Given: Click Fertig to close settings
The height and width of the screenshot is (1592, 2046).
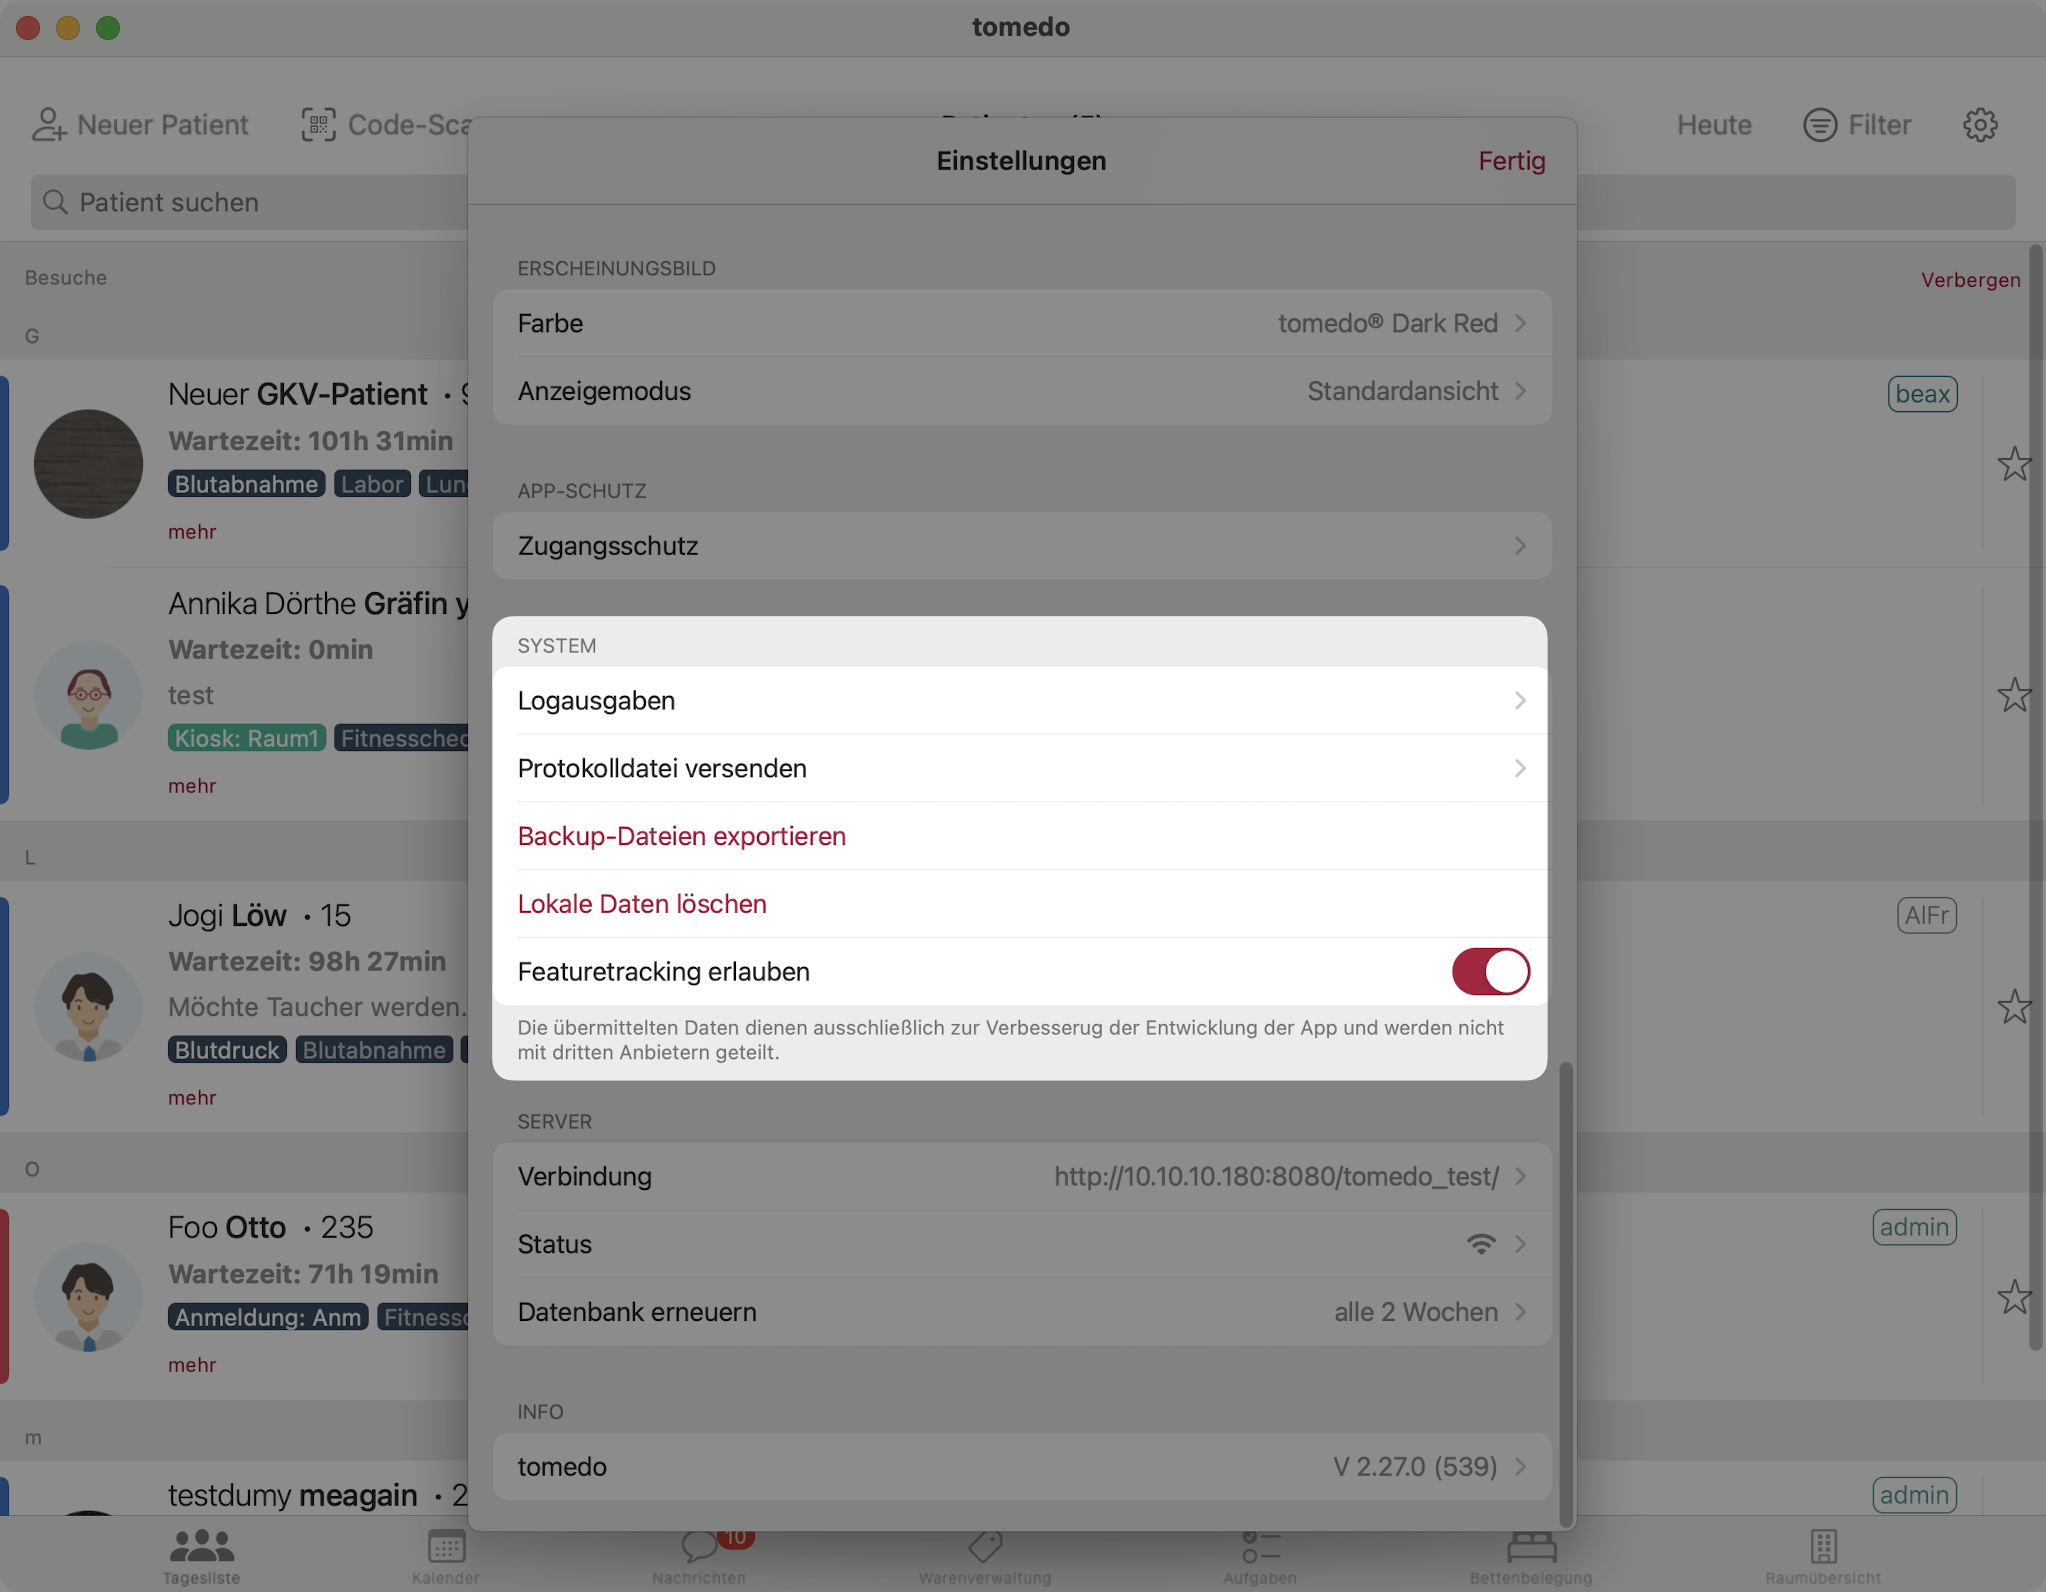Looking at the screenshot, I should [x=1512, y=161].
